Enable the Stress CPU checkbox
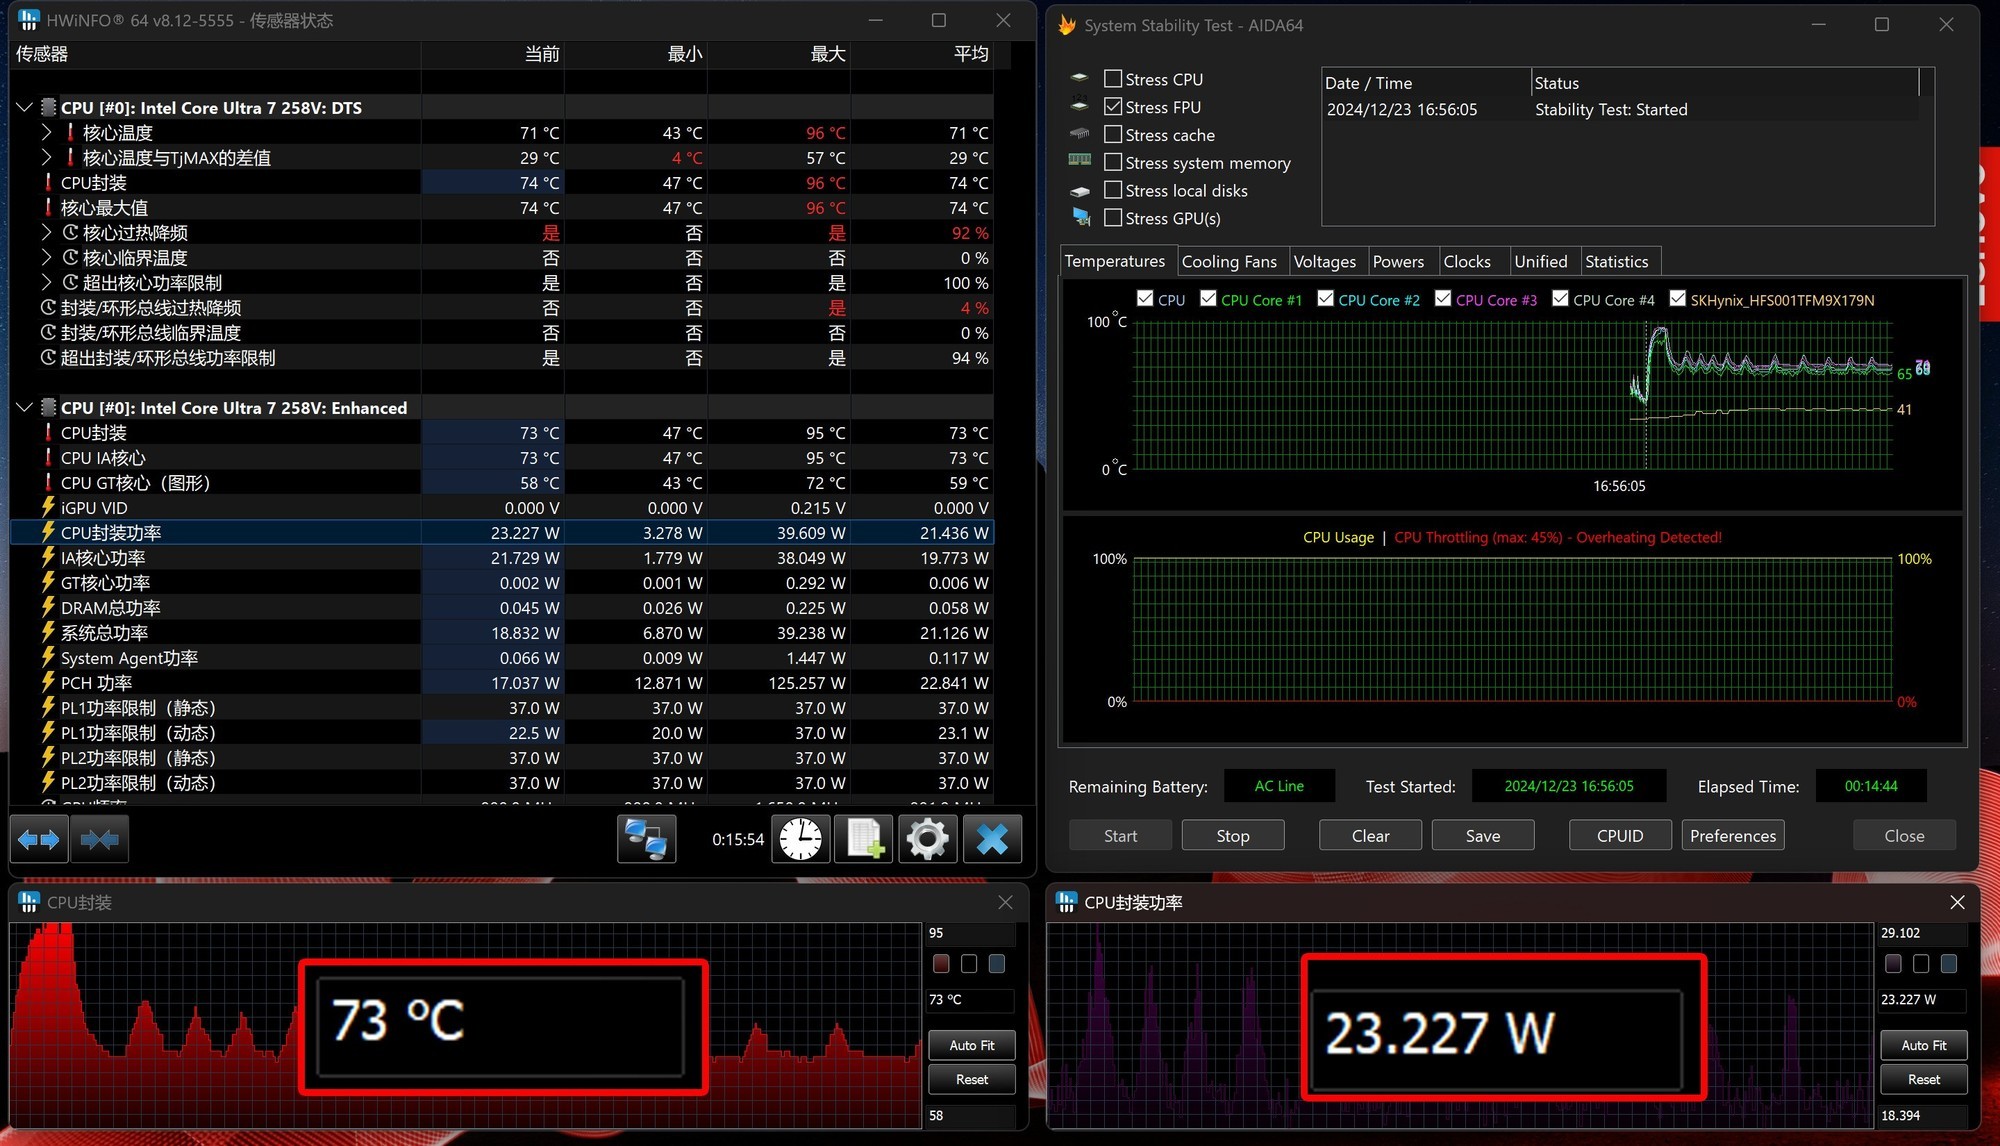The width and height of the screenshot is (2000, 1146). coord(1112,79)
